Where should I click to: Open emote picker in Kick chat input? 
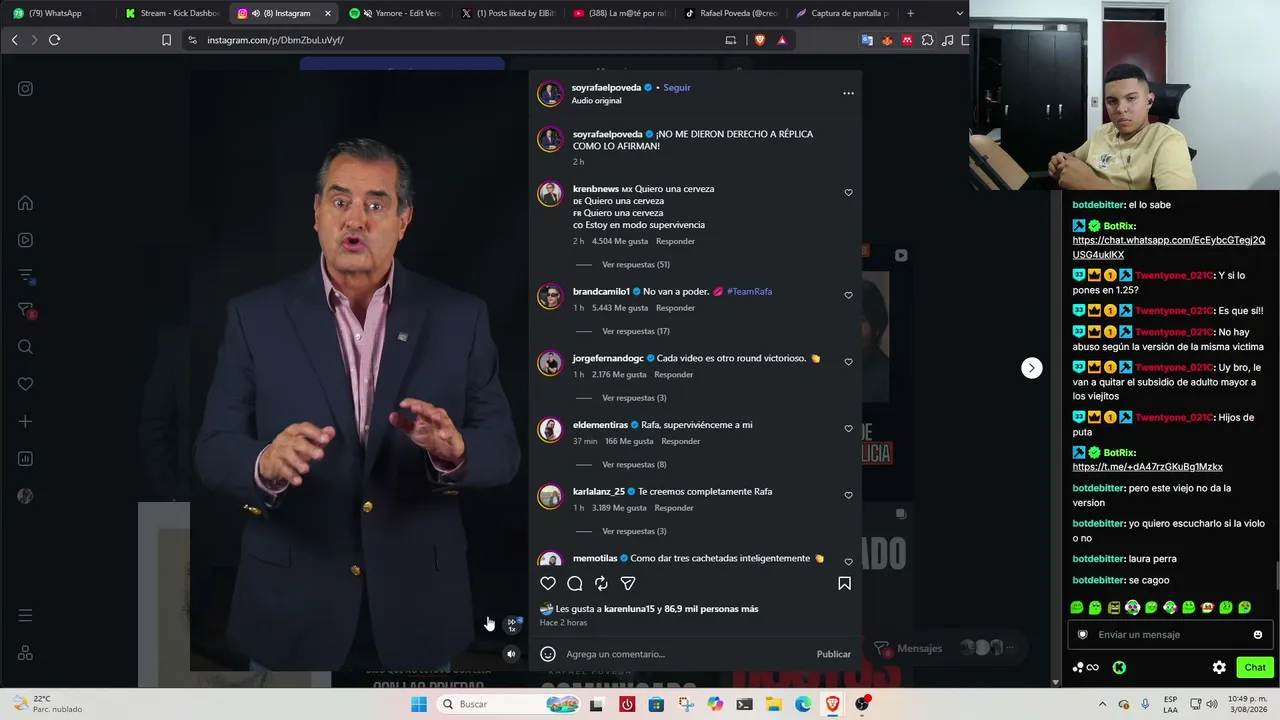coord(1257,634)
